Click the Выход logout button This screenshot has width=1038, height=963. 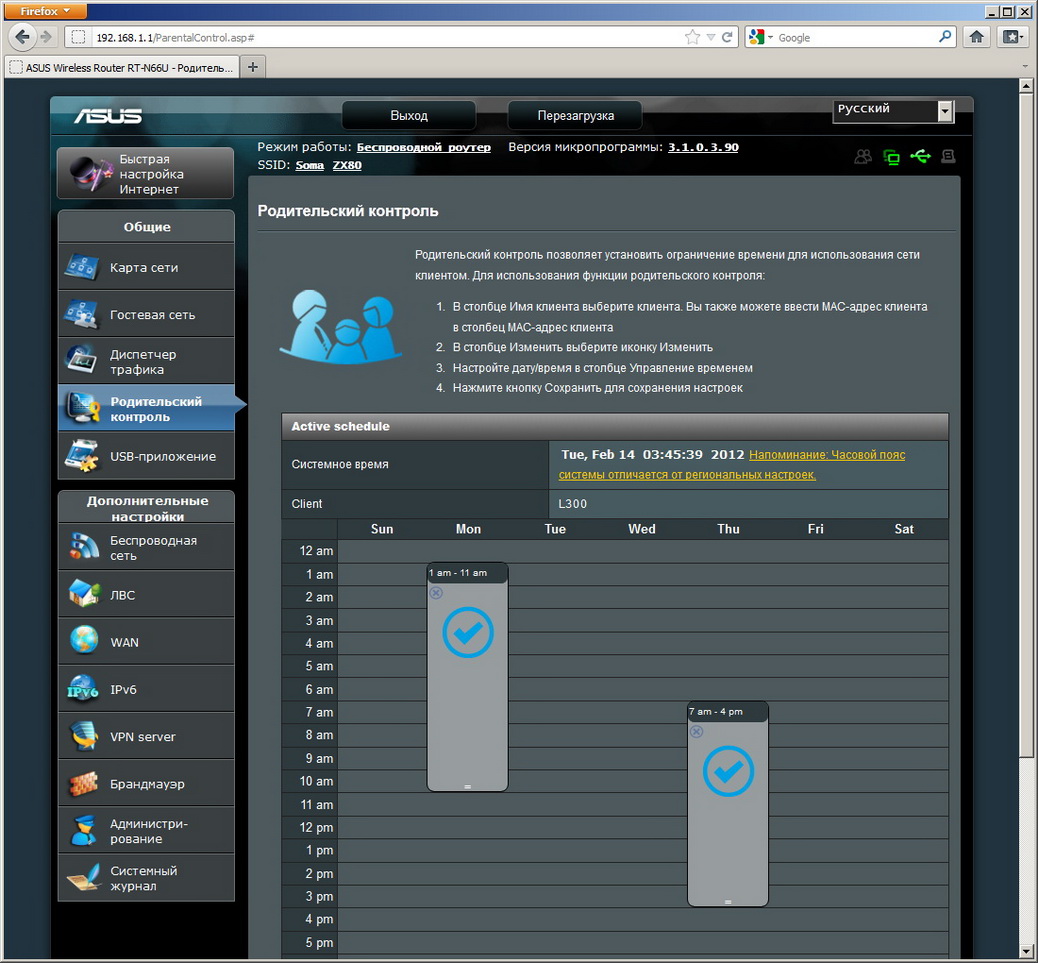409,115
